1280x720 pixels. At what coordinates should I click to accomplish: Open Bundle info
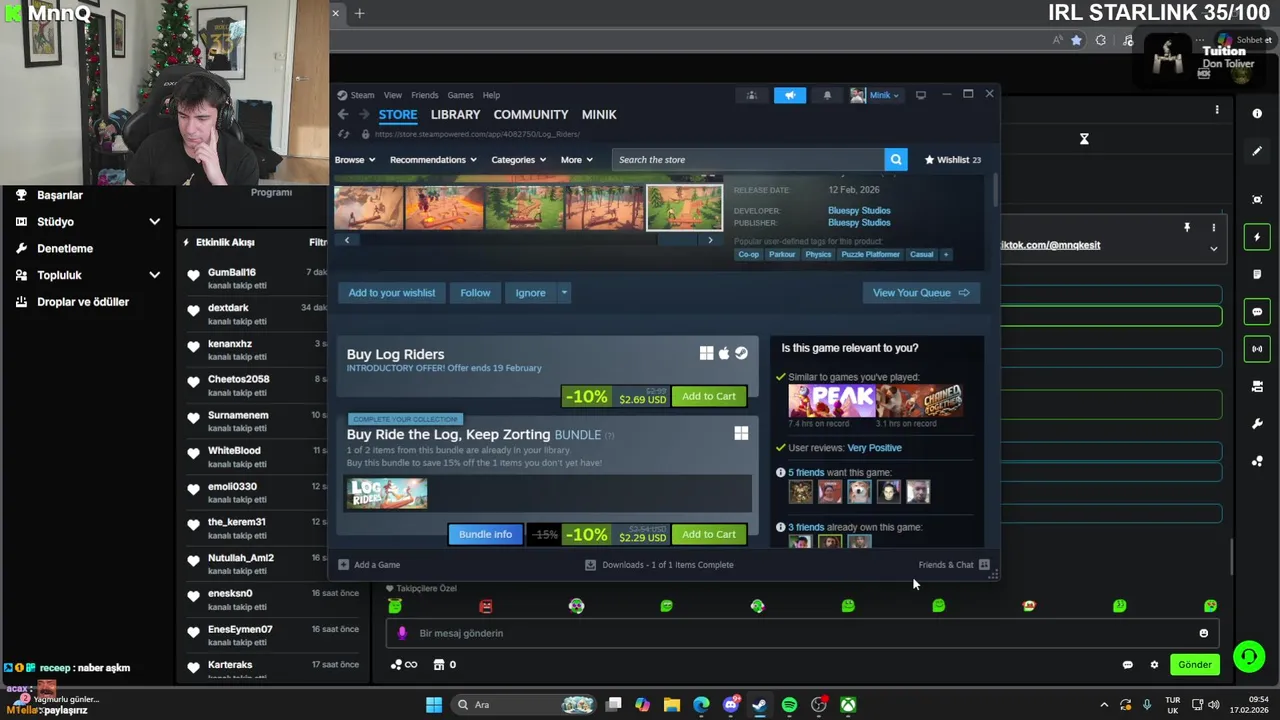click(x=485, y=535)
